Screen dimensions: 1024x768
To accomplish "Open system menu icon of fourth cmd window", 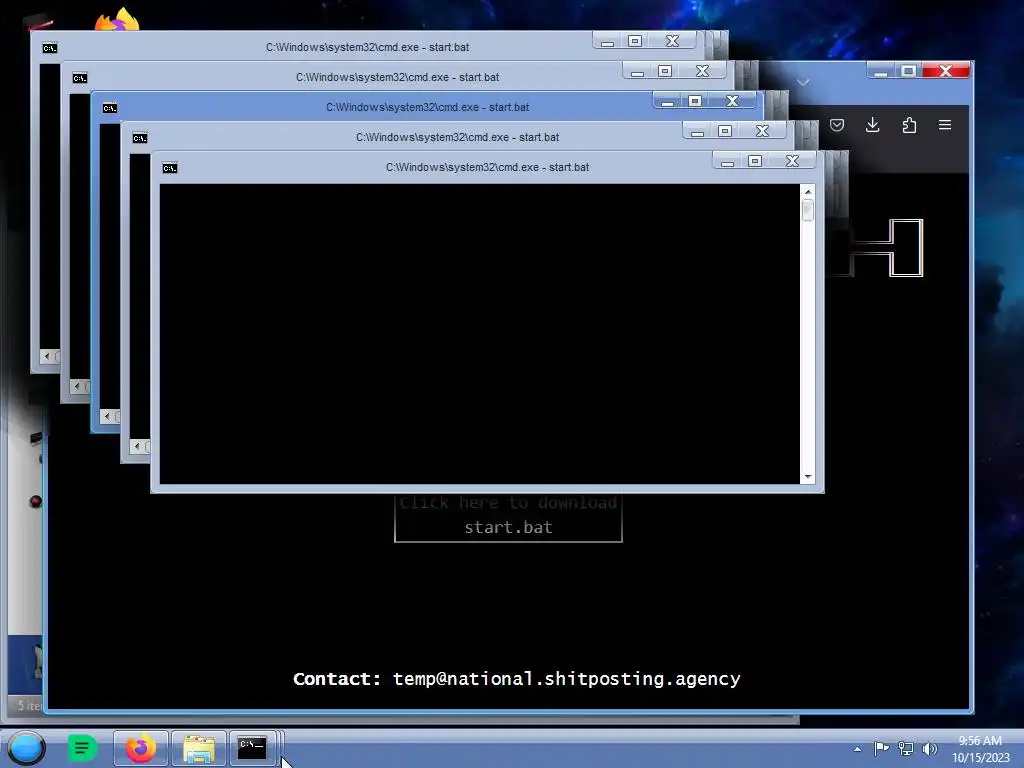I will pos(140,138).
